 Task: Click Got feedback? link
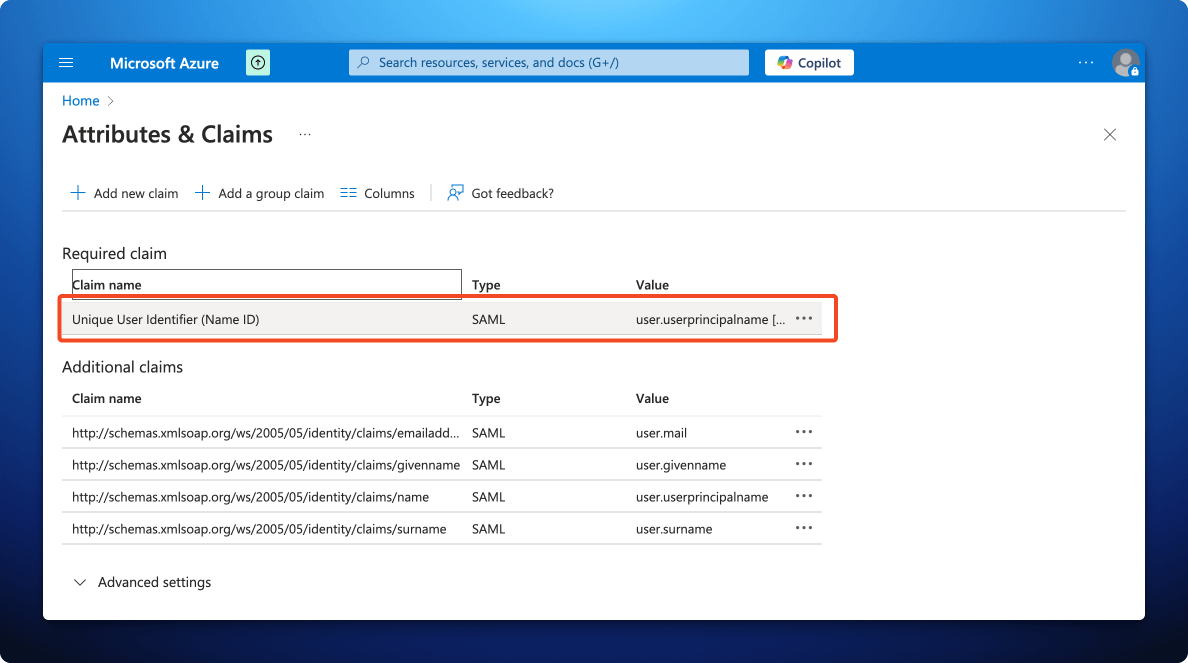tap(511, 193)
